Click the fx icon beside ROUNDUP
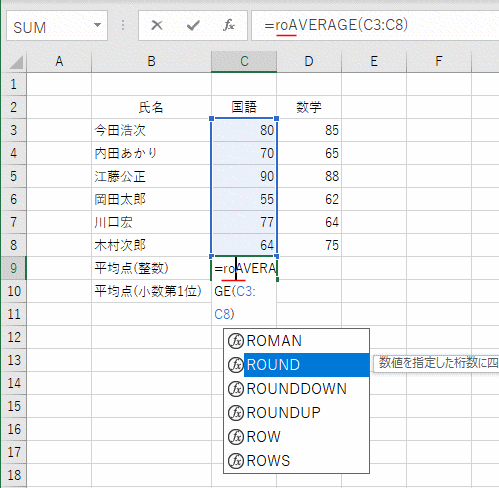 point(236,413)
